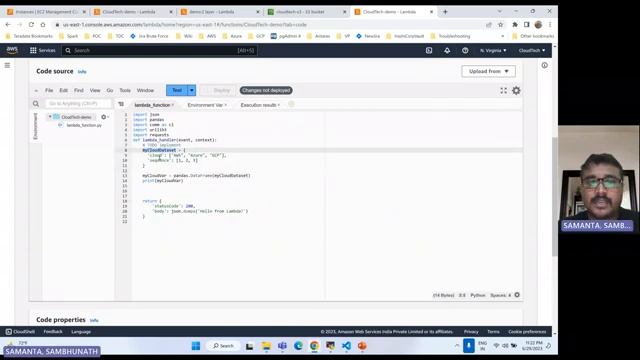Open Microsoft Edge from the taskbar

coord(298,346)
